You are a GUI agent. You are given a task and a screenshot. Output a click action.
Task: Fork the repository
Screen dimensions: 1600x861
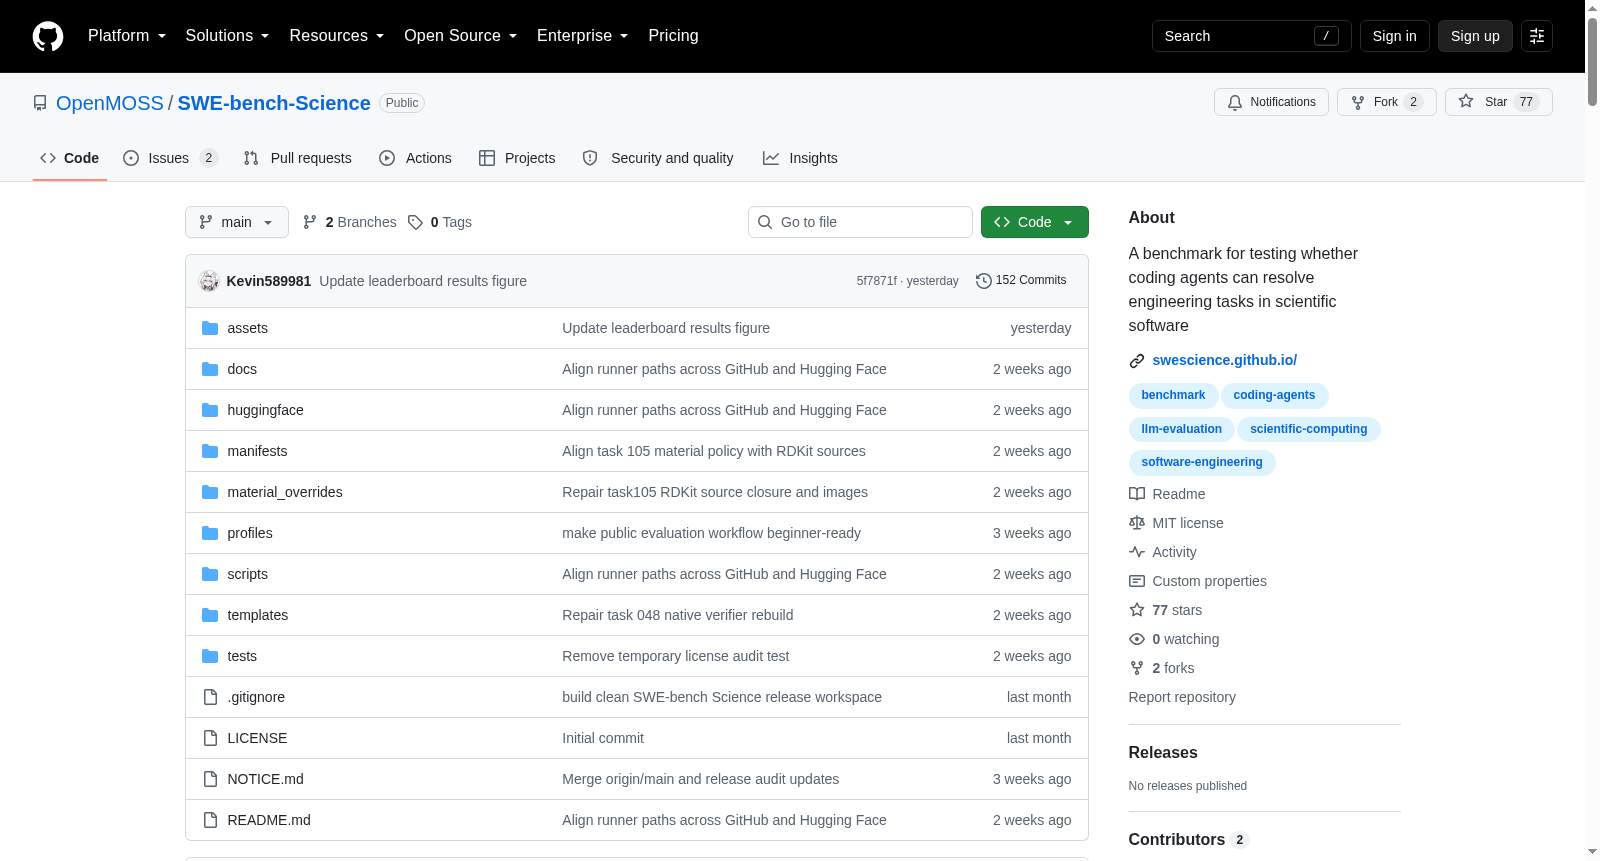1387,102
